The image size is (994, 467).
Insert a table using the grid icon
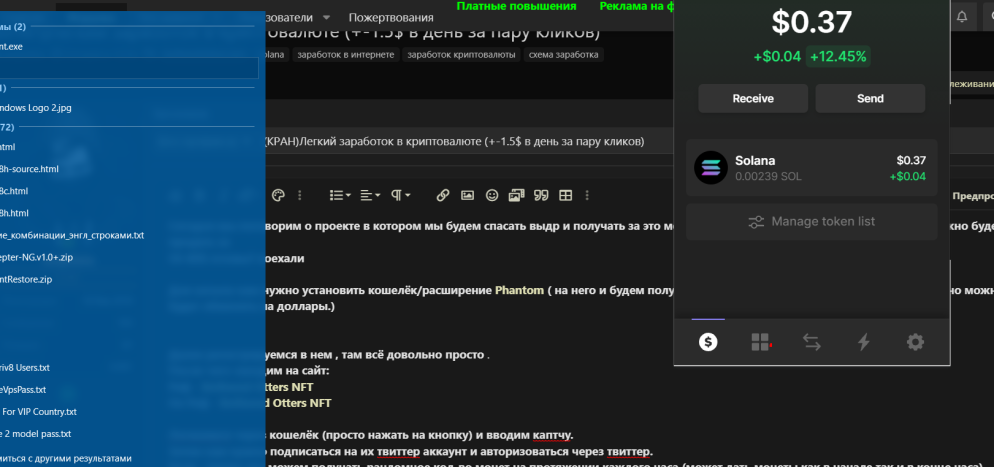pos(565,195)
